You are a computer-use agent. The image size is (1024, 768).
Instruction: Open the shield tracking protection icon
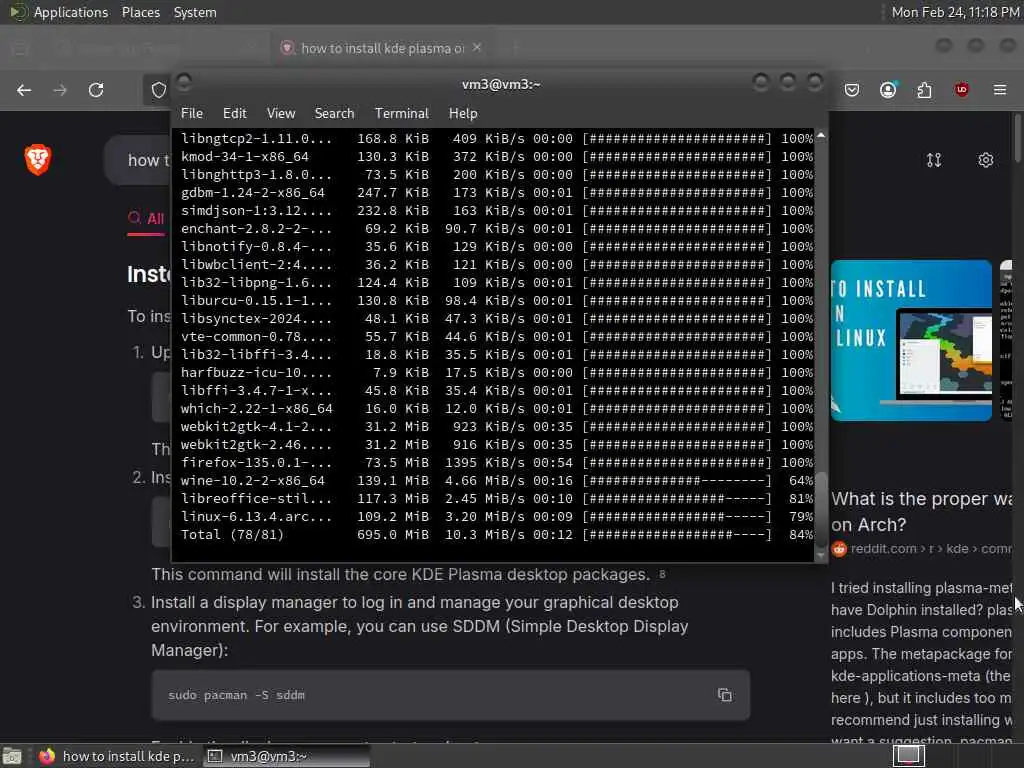click(x=159, y=90)
